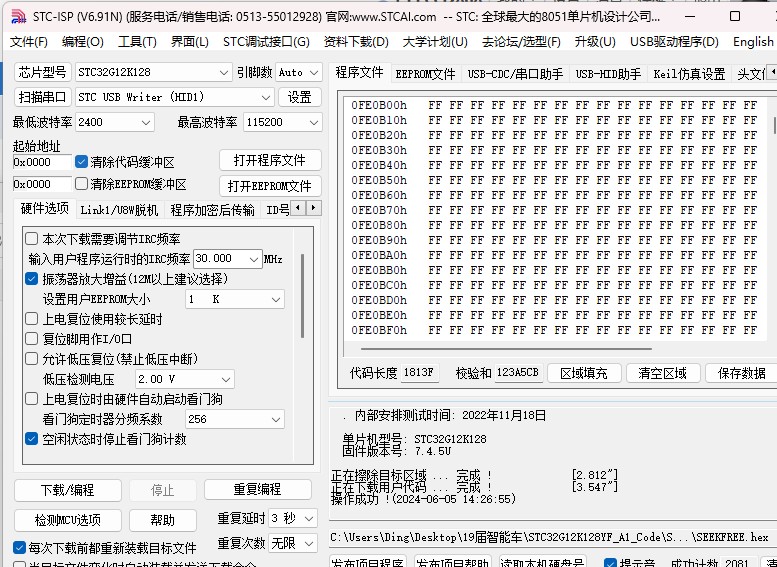Screen dimensions: 777x567
Task: Click the EEPROM start address 0x0000 field
Action: point(42,184)
